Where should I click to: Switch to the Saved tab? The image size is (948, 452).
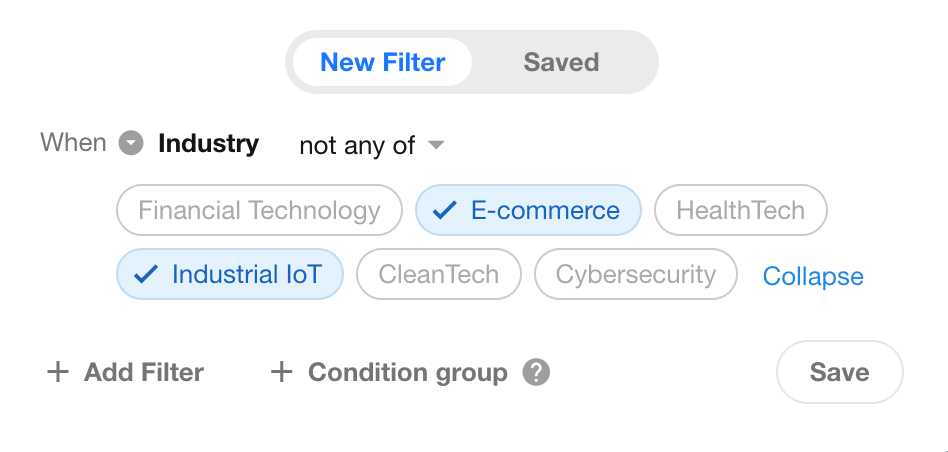pyautogui.click(x=561, y=62)
